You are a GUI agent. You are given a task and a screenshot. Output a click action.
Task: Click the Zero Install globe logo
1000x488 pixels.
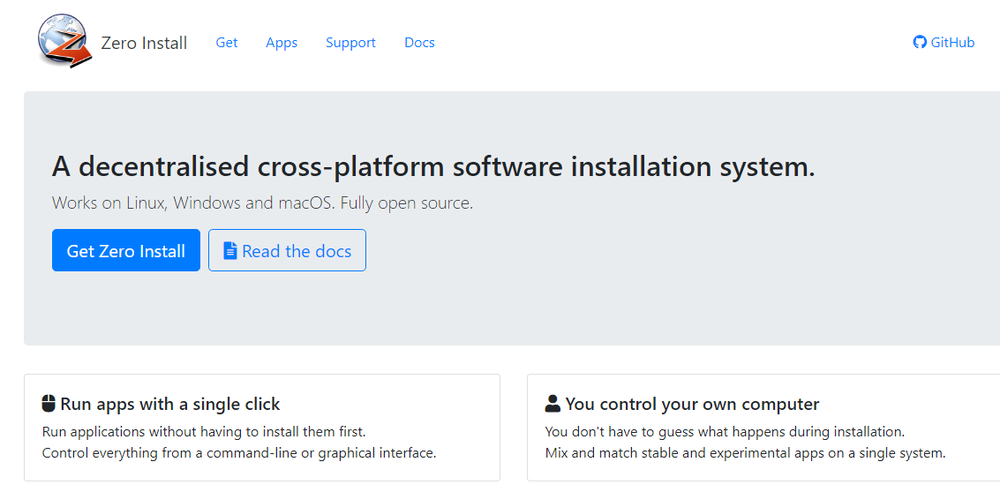pyautogui.click(x=64, y=41)
